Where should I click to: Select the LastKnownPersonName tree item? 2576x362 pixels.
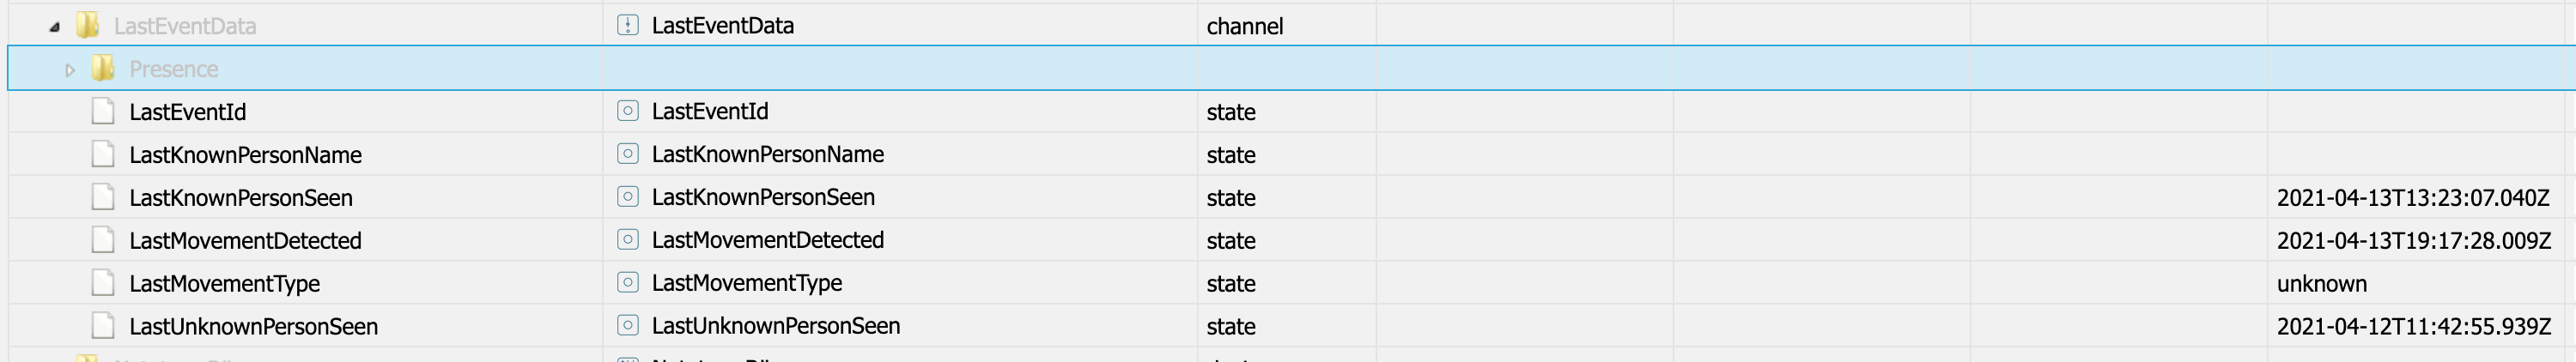245,155
